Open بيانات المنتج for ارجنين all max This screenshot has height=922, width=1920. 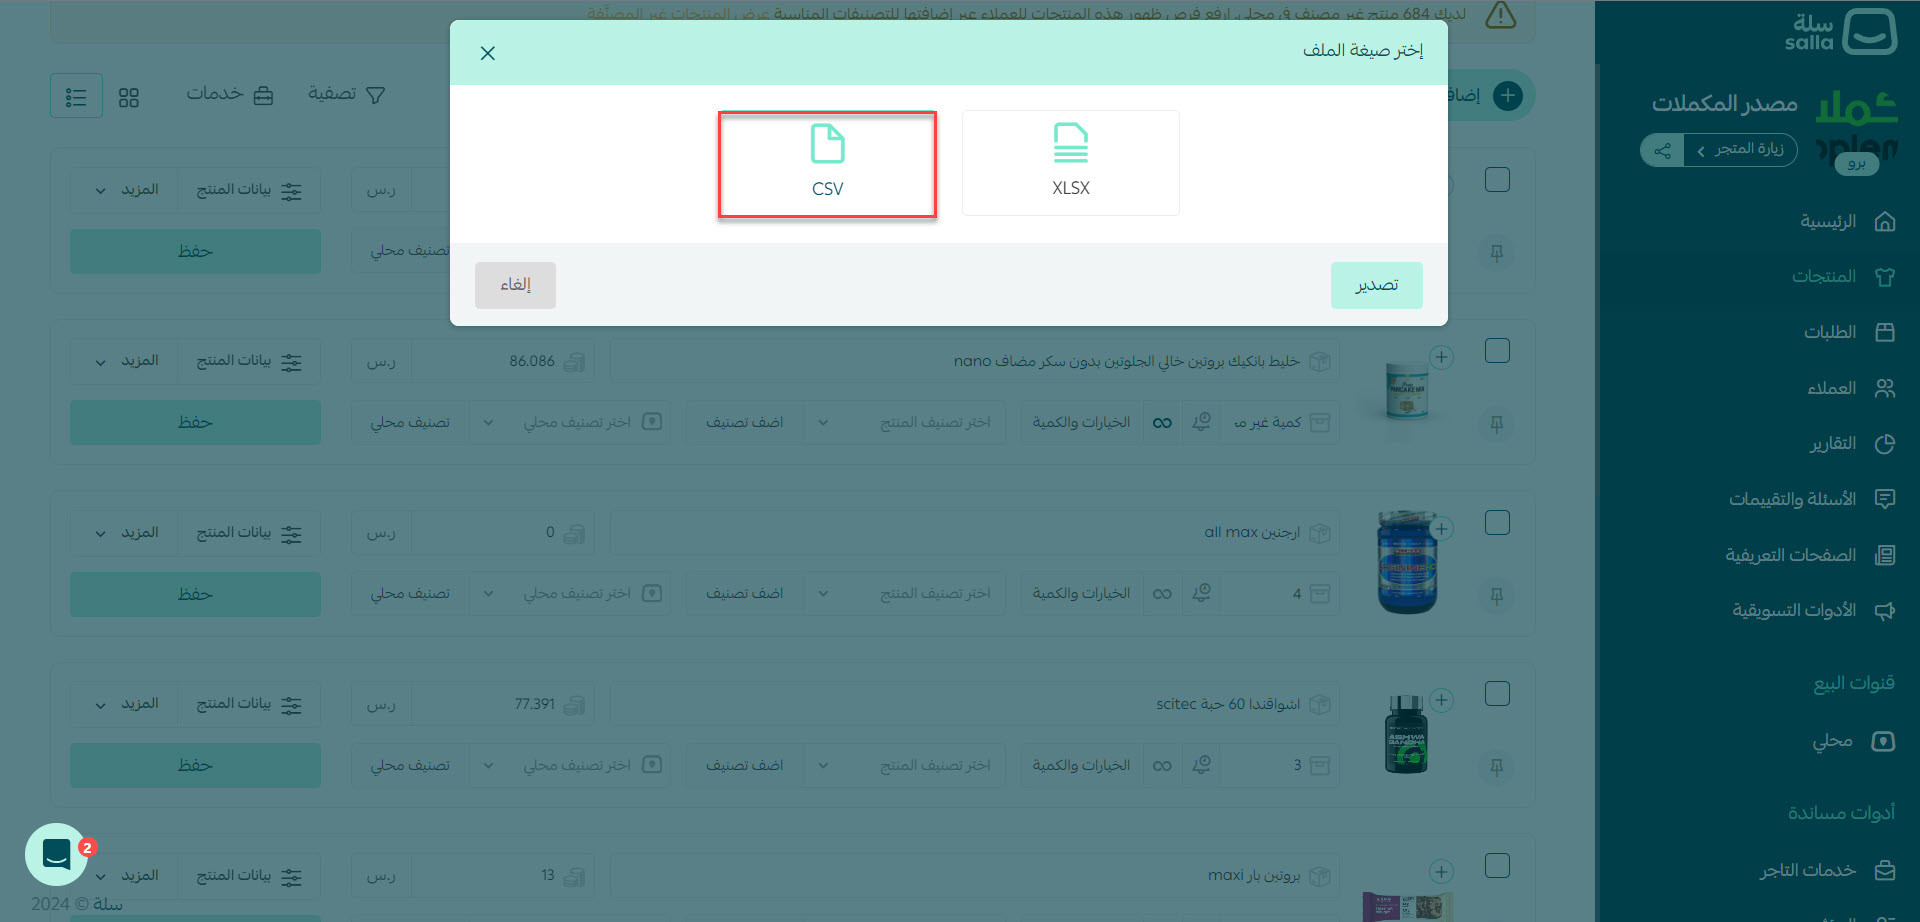[249, 533]
